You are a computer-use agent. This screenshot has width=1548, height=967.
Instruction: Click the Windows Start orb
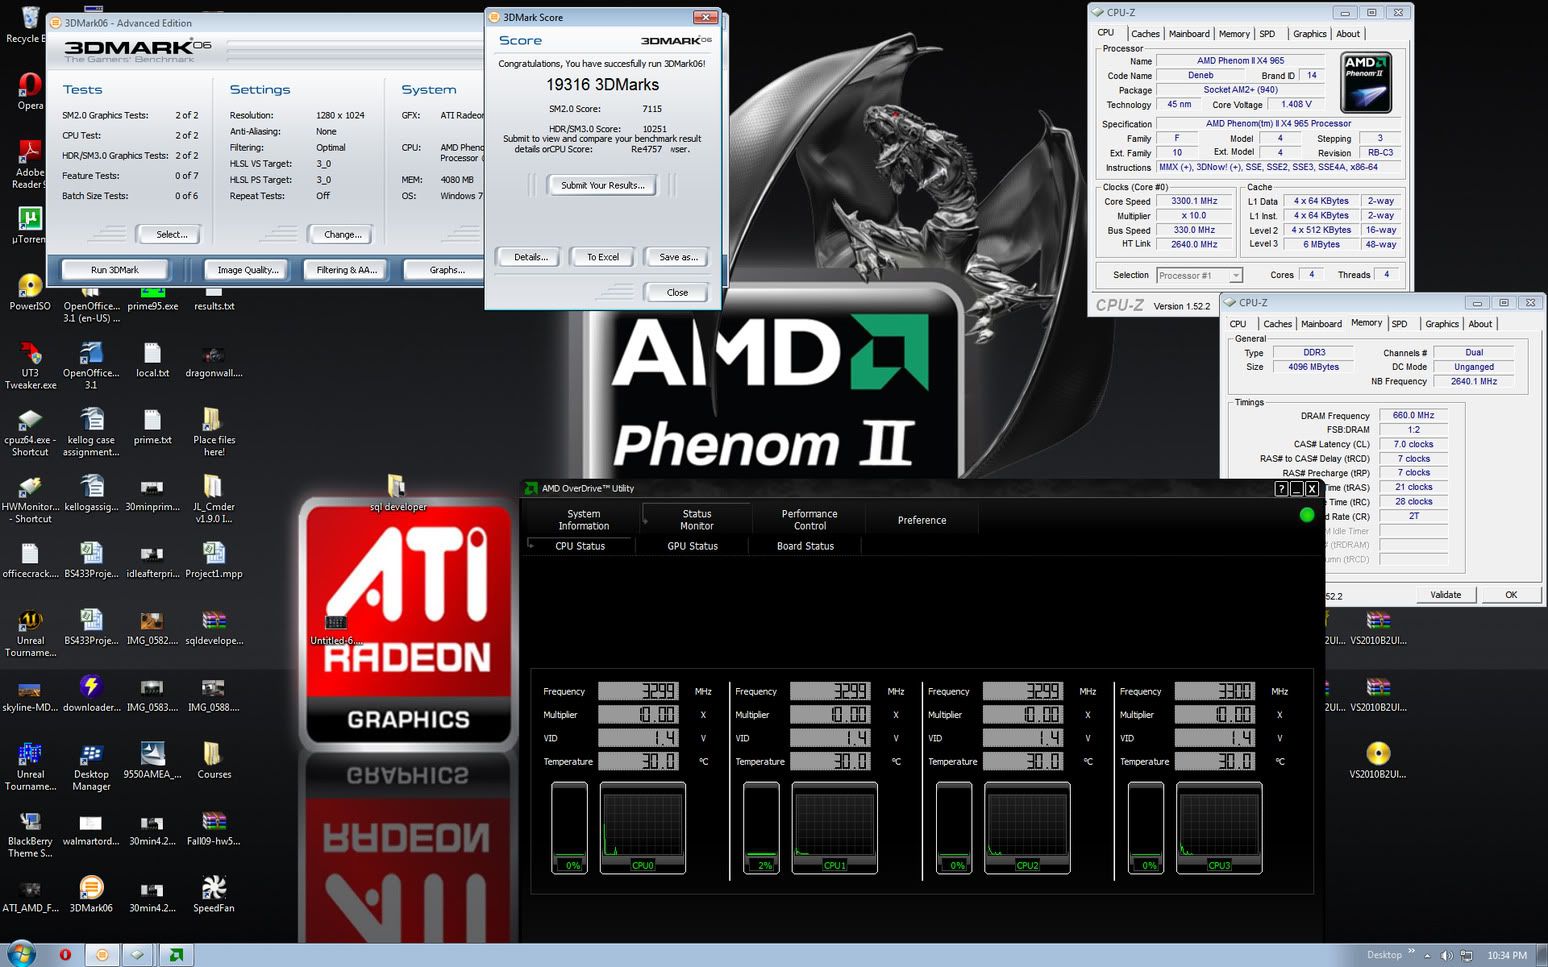click(x=21, y=954)
